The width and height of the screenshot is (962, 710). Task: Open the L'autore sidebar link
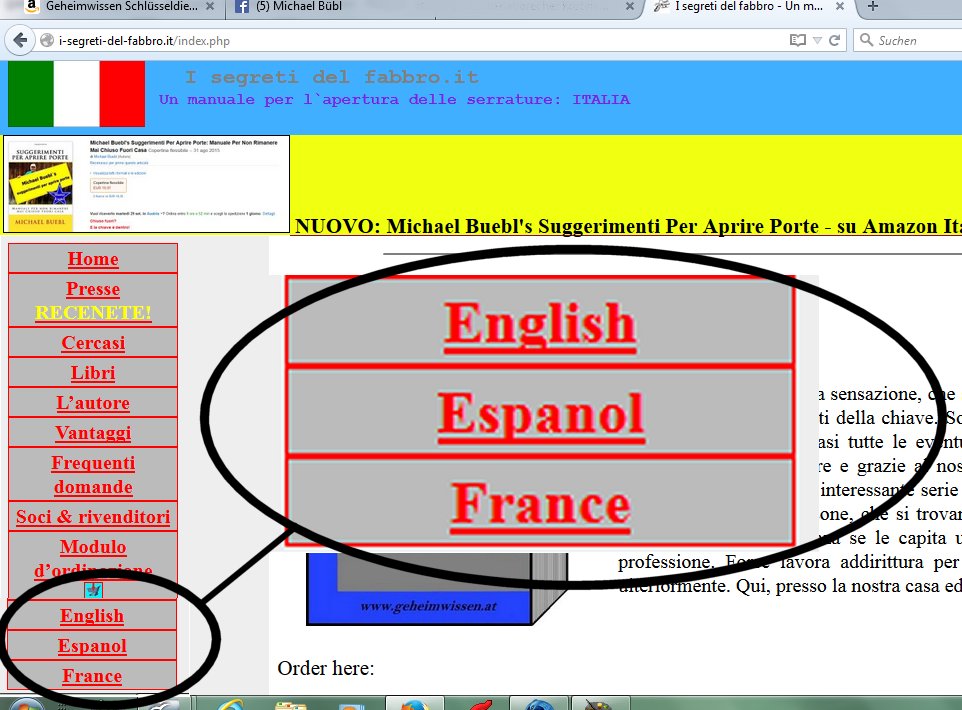pos(93,403)
